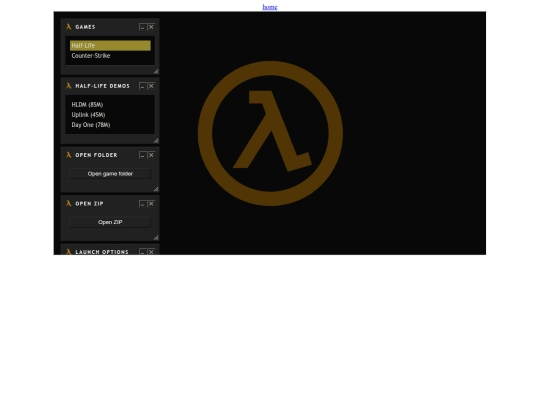The width and height of the screenshot is (540, 405).
Task: Click the lambda icon beside Games title
Action: tap(69, 27)
